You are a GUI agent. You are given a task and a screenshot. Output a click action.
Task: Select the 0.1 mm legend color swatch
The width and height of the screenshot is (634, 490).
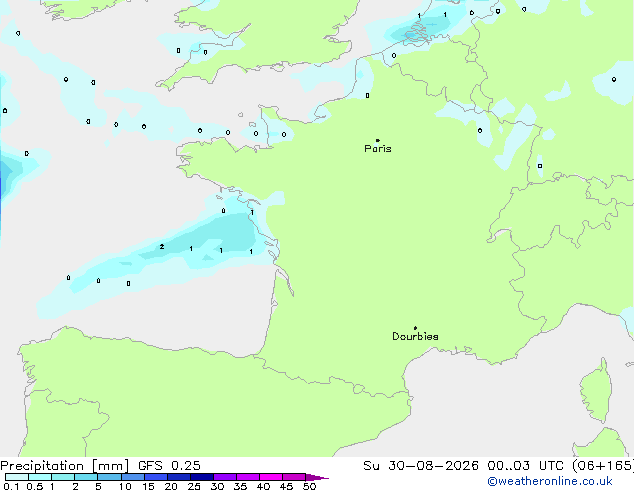tap(17, 477)
